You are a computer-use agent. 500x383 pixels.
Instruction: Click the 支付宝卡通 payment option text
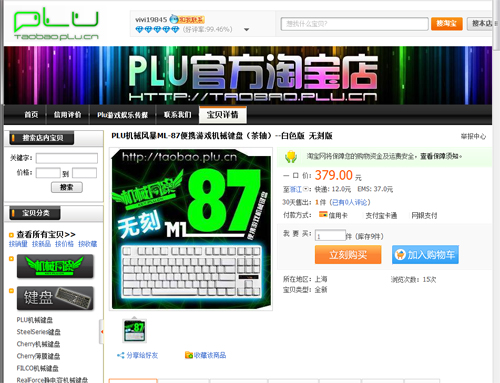[381, 216]
